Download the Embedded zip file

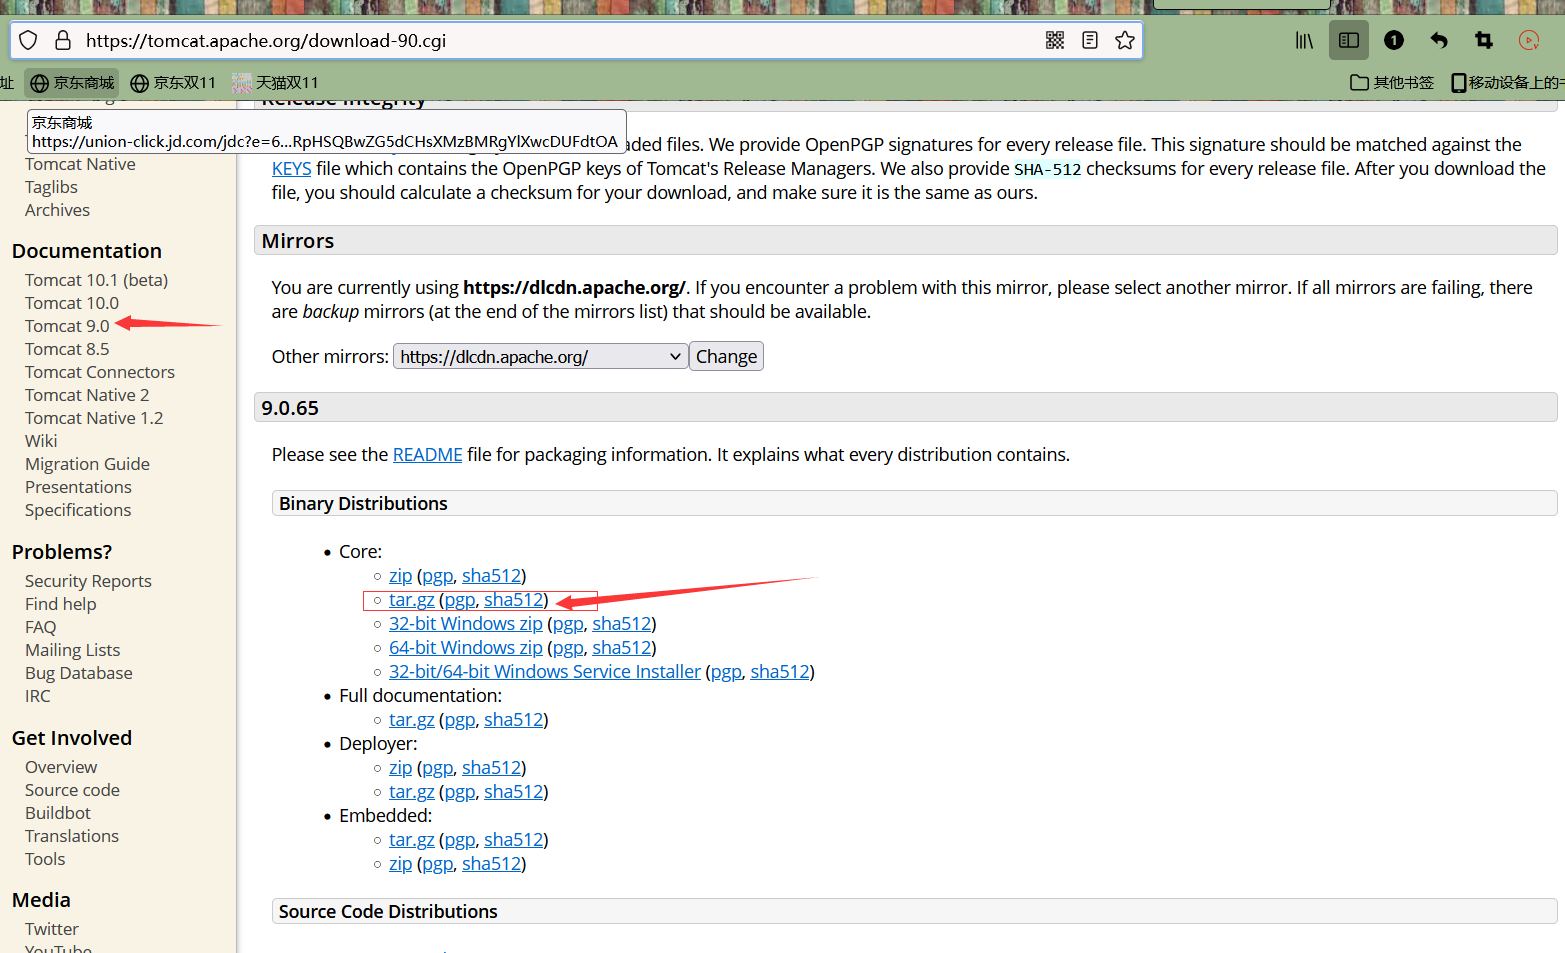pos(401,864)
